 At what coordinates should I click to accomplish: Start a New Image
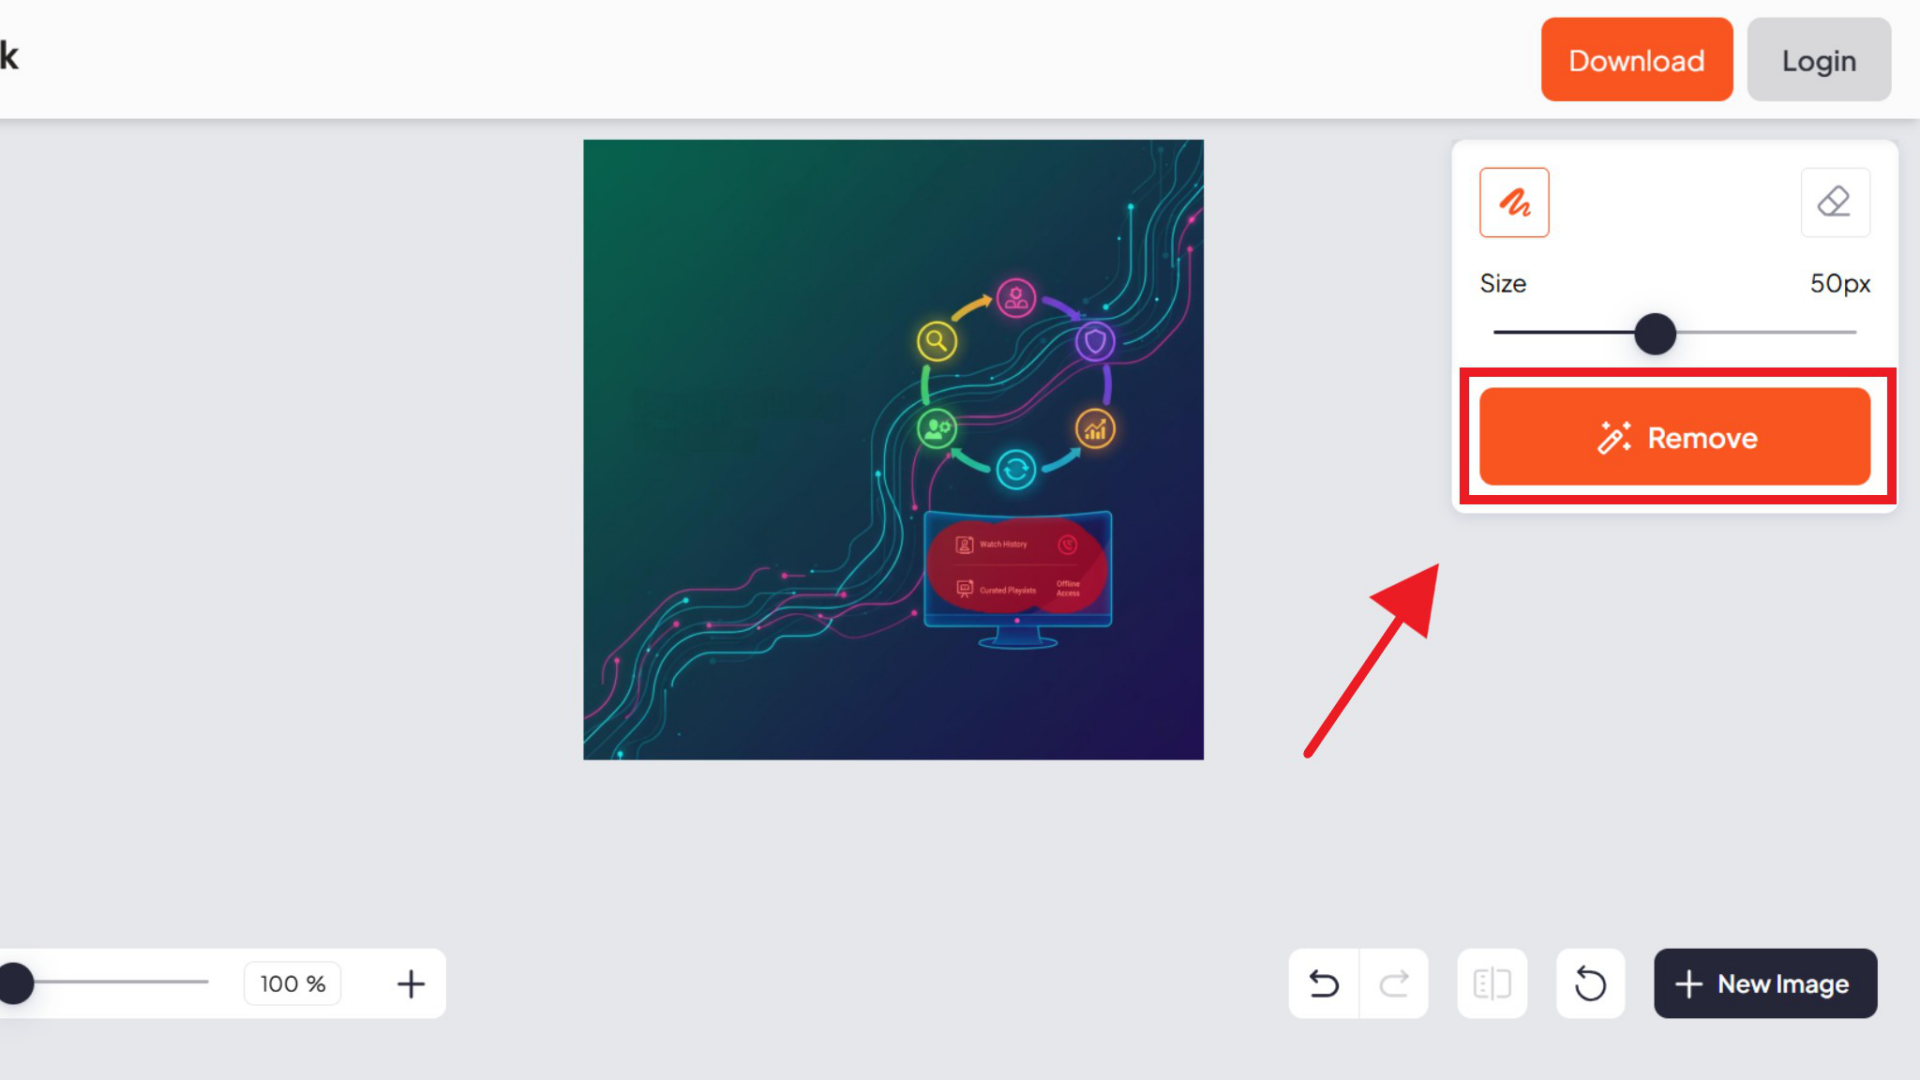[x=1765, y=984]
